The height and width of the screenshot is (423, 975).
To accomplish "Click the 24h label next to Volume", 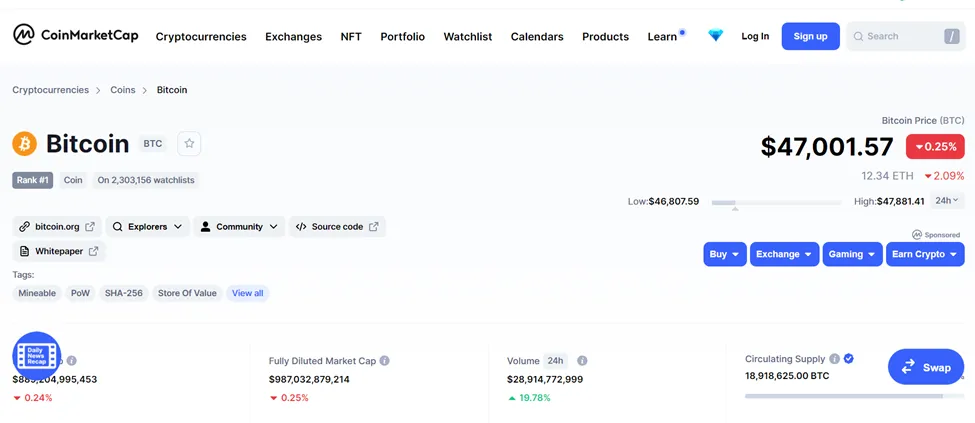I will point(555,361).
